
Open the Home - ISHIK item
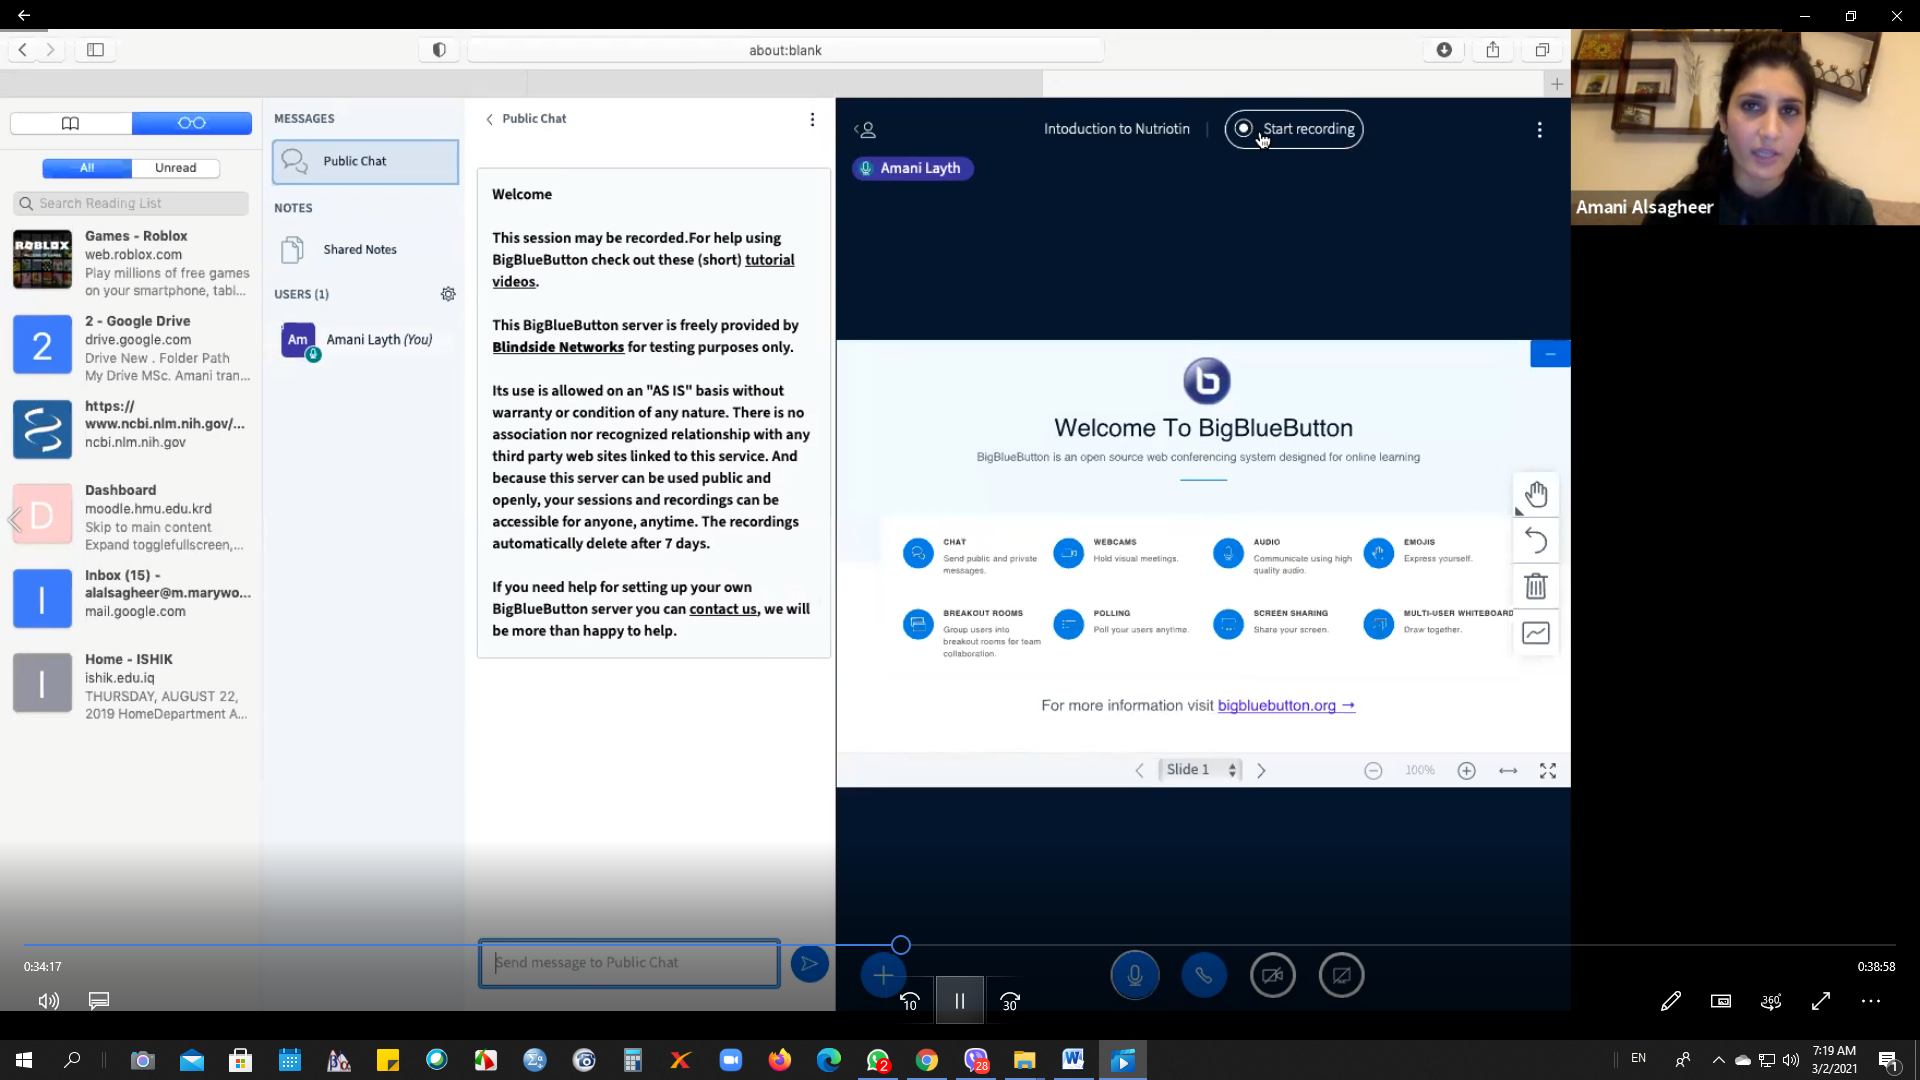[131, 686]
